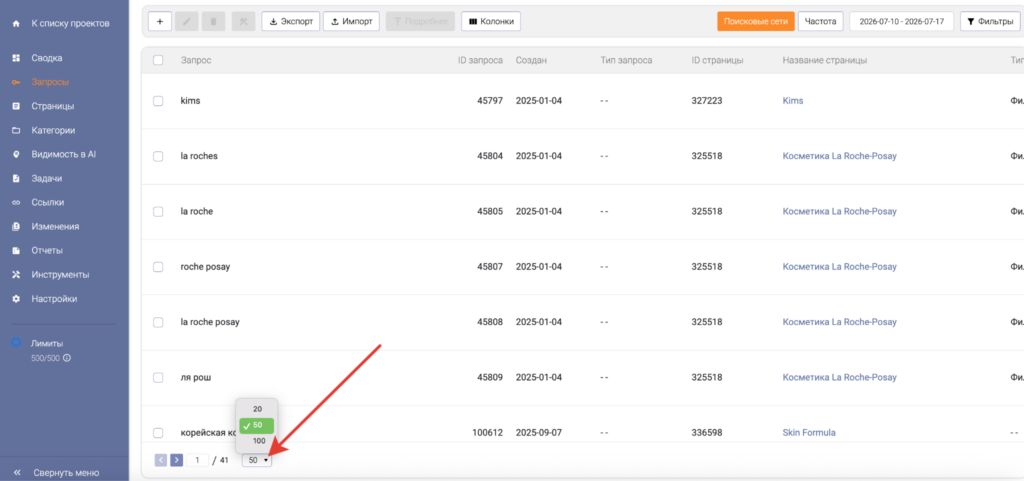Open the date range 2026-07-10 - 2026-07-17 field
The image size is (1024, 481).
902,22
